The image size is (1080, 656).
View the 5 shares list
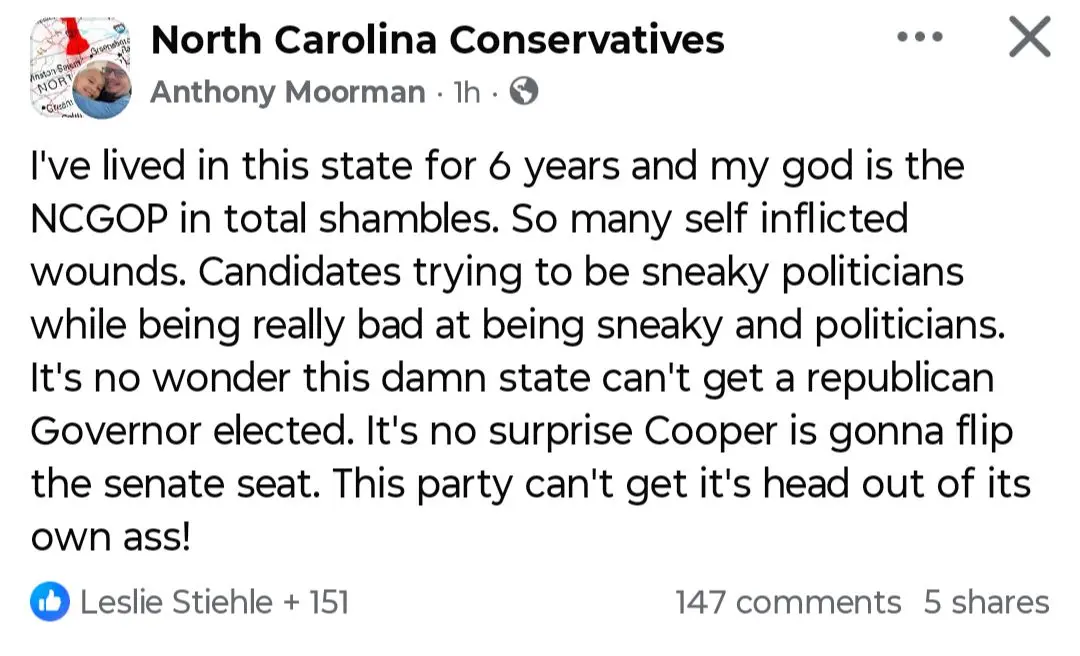click(986, 602)
